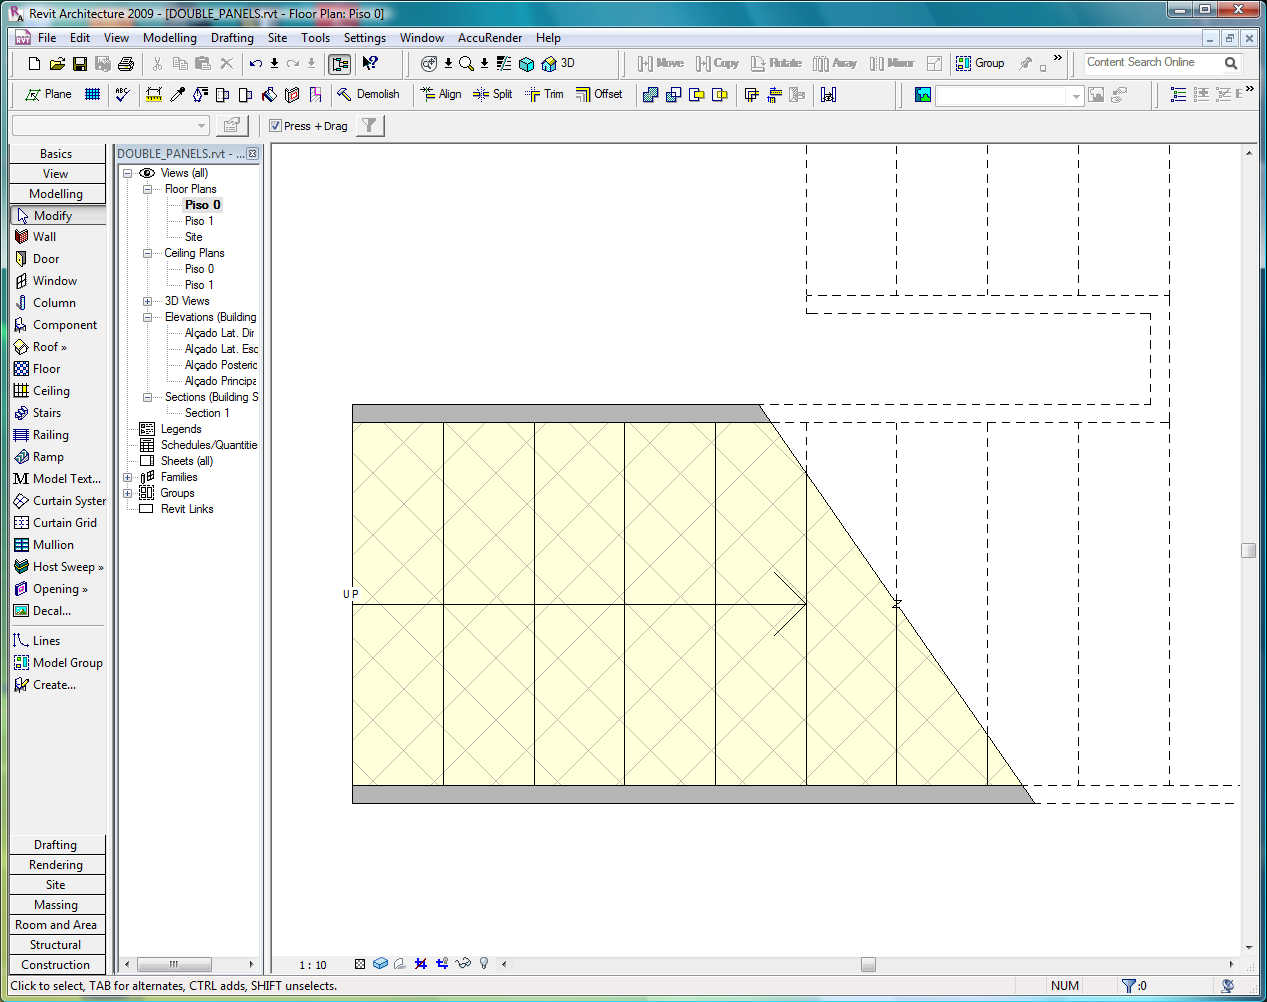Image resolution: width=1267 pixels, height=1002 pixels.
Task: Open the Piso 1 floor plan view
Action: (x=198, y=221)
